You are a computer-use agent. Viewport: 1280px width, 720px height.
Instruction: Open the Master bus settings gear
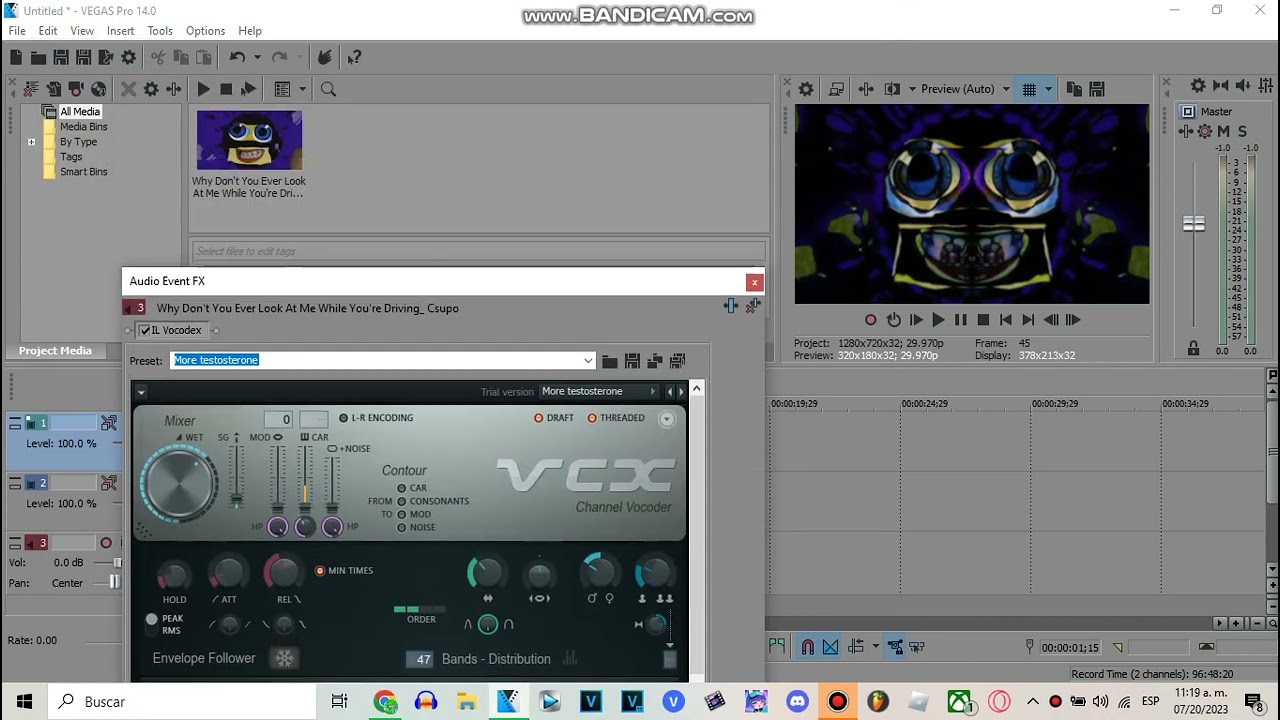tap(1197, 86)
